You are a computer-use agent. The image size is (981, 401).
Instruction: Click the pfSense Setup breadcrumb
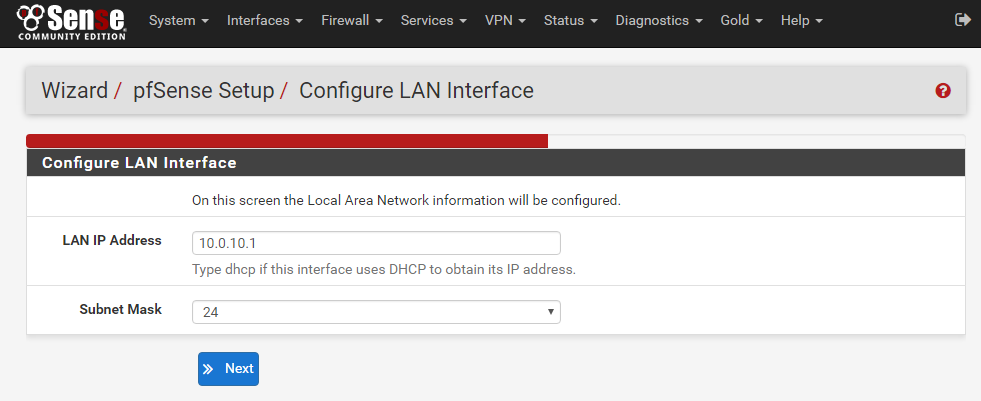pos(203,91)
